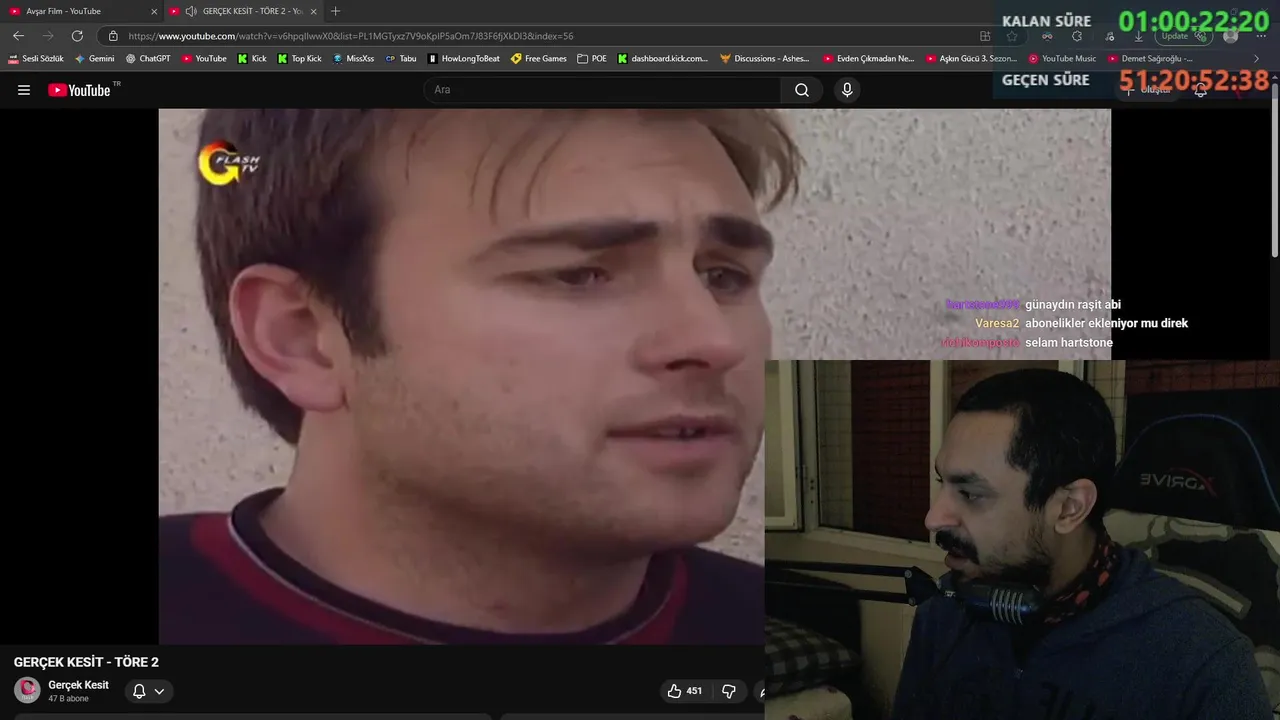Screen dimensions: 1280x720
Task: Open the dashboard.kick.com bookmark
Action: [x=662, y=58]
